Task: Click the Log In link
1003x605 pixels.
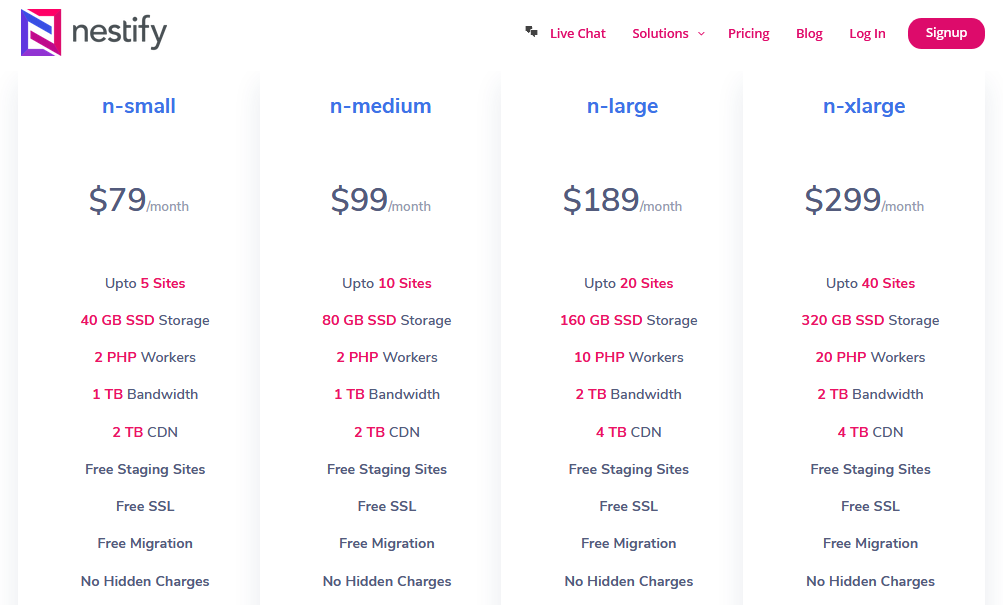Action: [866, 33]
